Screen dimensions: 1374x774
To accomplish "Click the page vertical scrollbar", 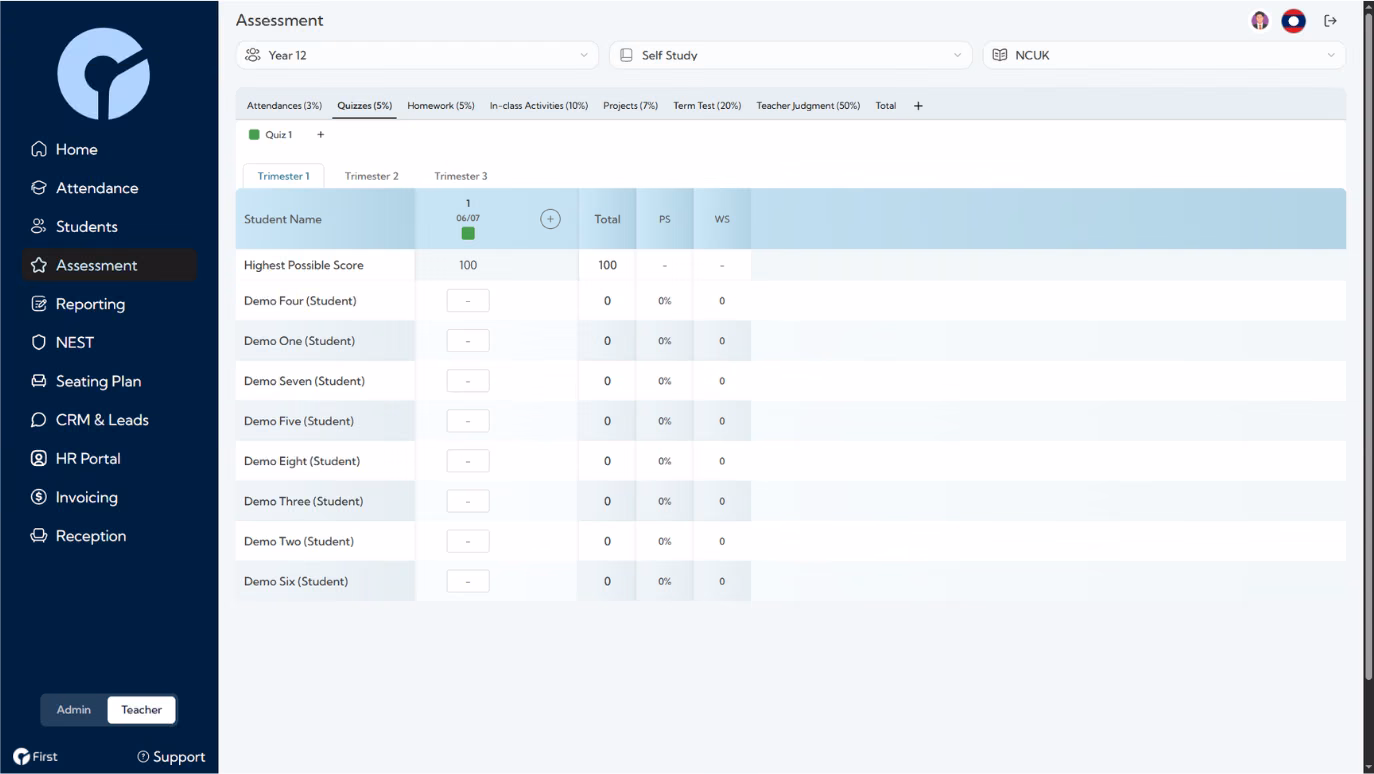I will (1369, 345).
